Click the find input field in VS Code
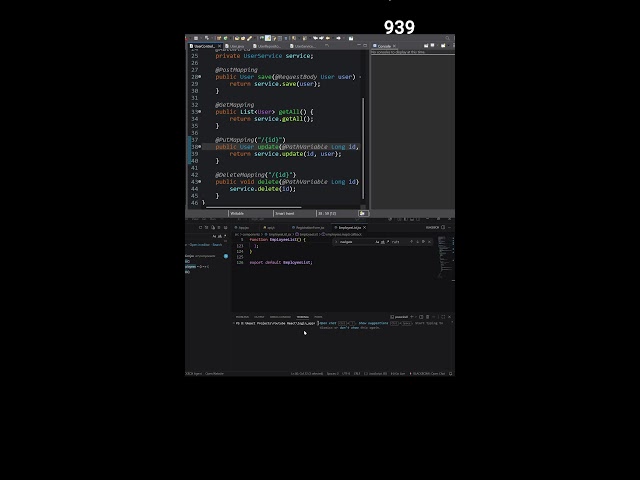 [356, 242]
